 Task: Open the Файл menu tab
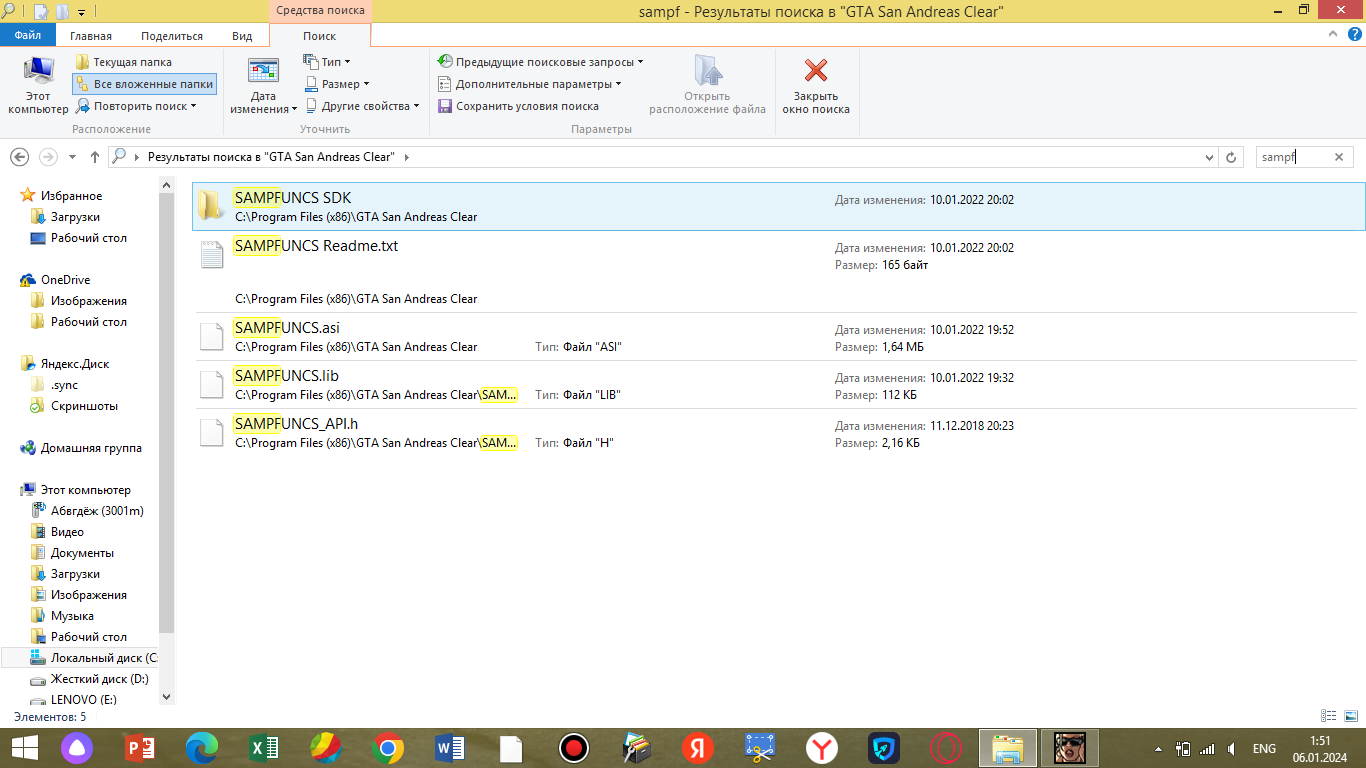click(x=28, y=36)
